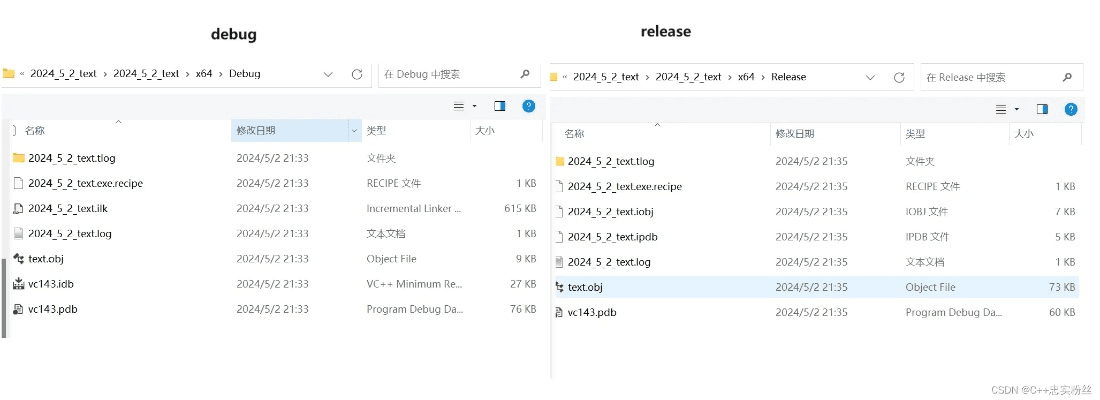
Task: Click 2024_5_2_text.exe.recipe file icon in Debug
Action: click(19, 183)
